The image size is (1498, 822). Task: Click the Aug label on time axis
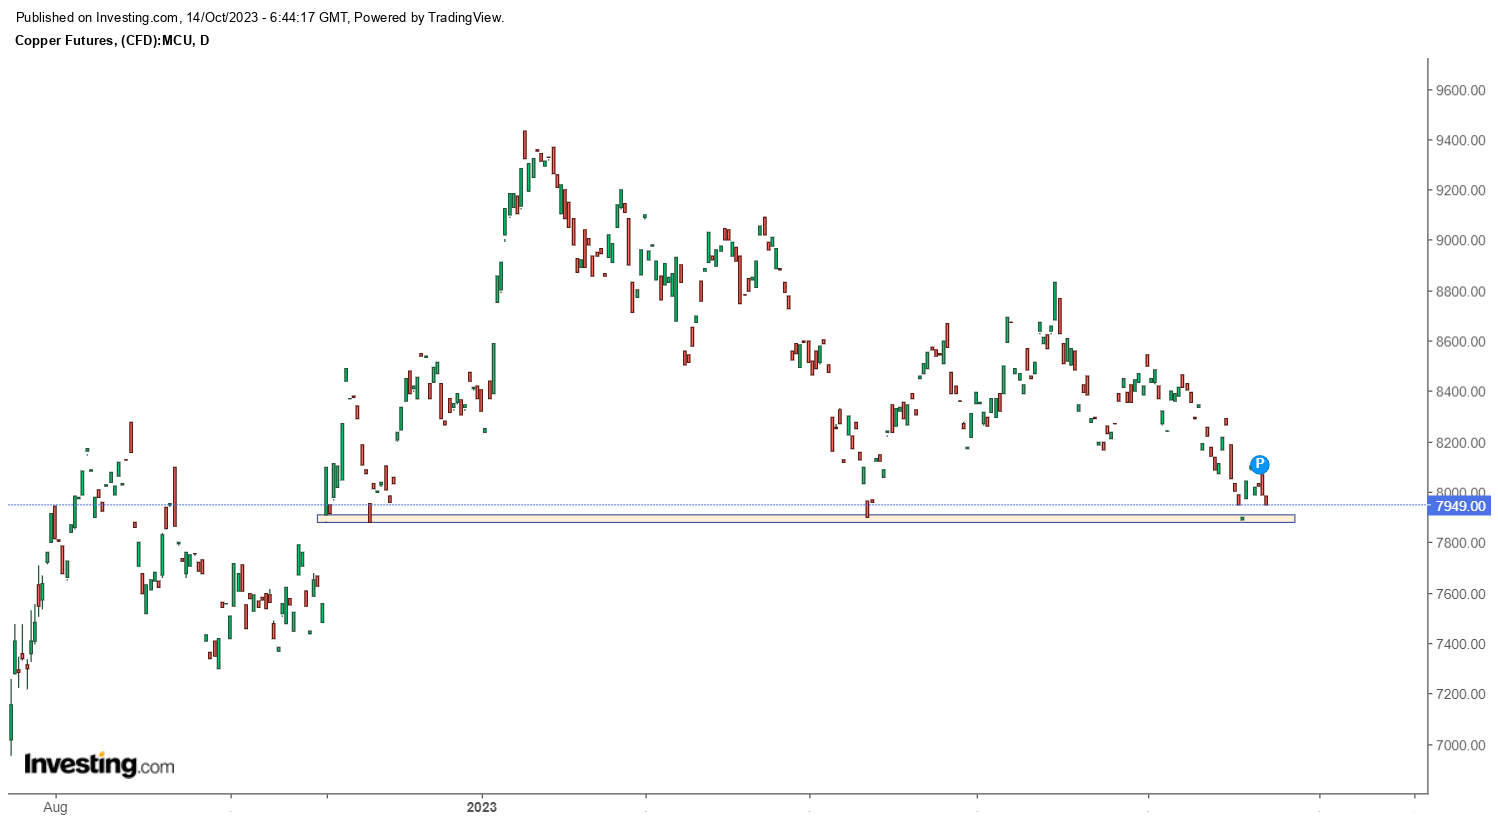pyautogui.click(x=56, y=807)
